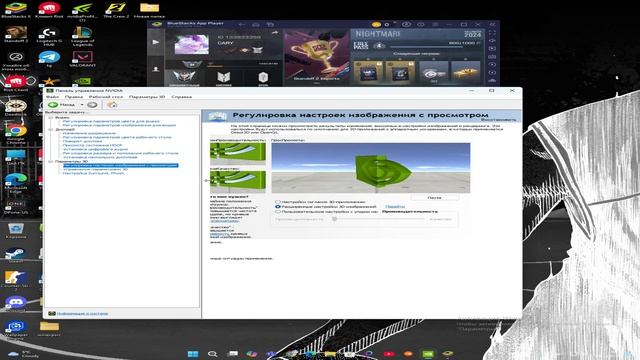The image size is (640, 360).
Task: Collapse the Display tree group
Action: [x=51, y=129]
